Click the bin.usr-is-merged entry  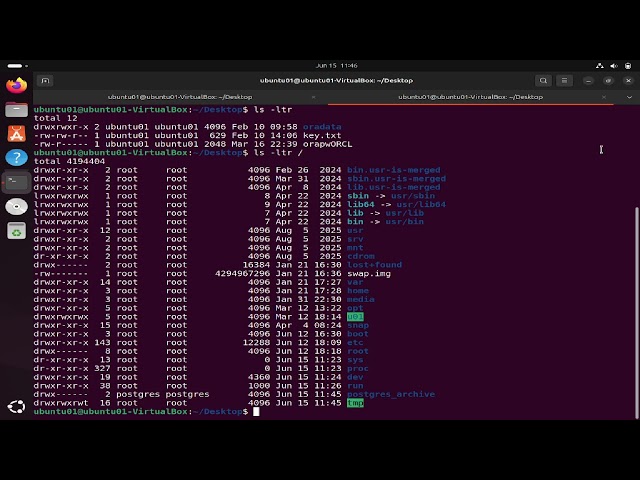pos(393,170)
